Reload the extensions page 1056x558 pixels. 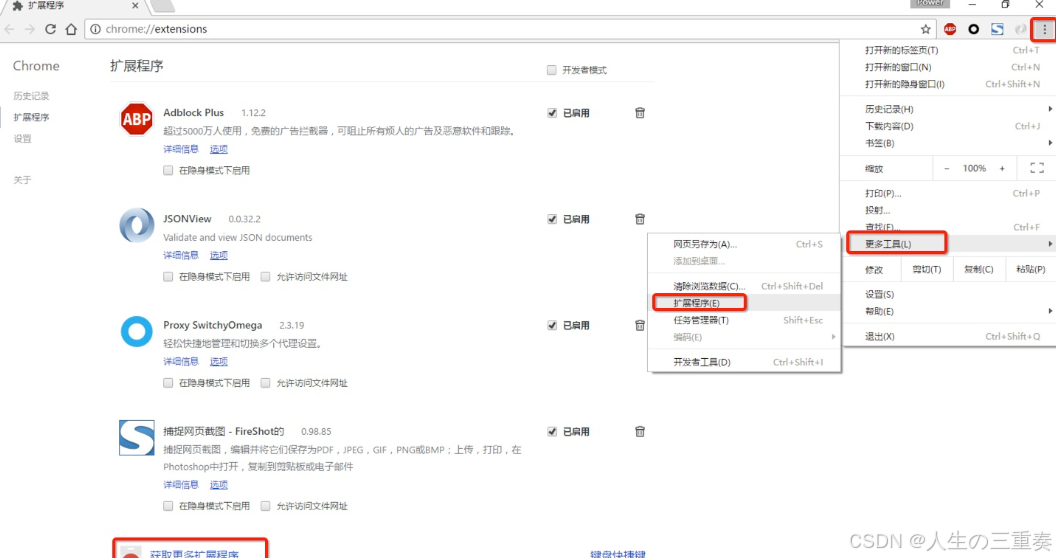tap(51, 29)
